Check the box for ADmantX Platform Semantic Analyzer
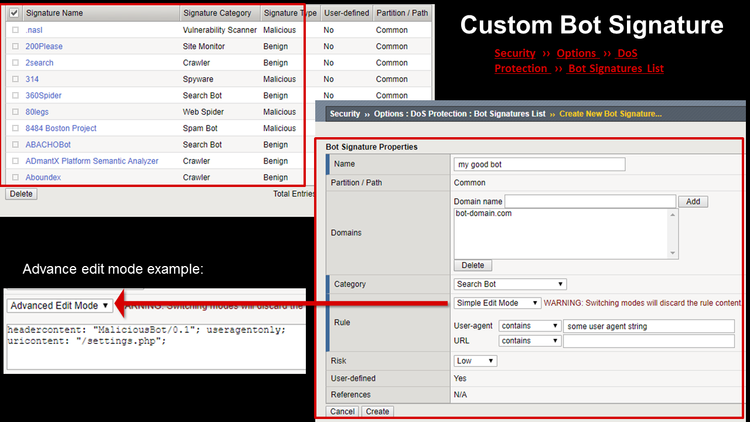Viewport: 750px width, 422px height. point(15,161)
